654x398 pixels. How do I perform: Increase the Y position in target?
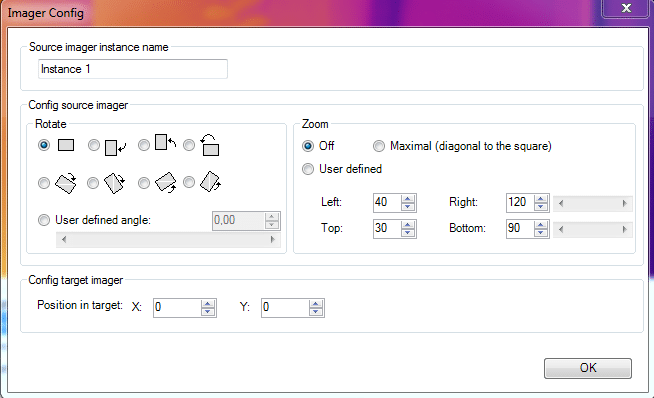pyautogui.click(x=316, y=304)
